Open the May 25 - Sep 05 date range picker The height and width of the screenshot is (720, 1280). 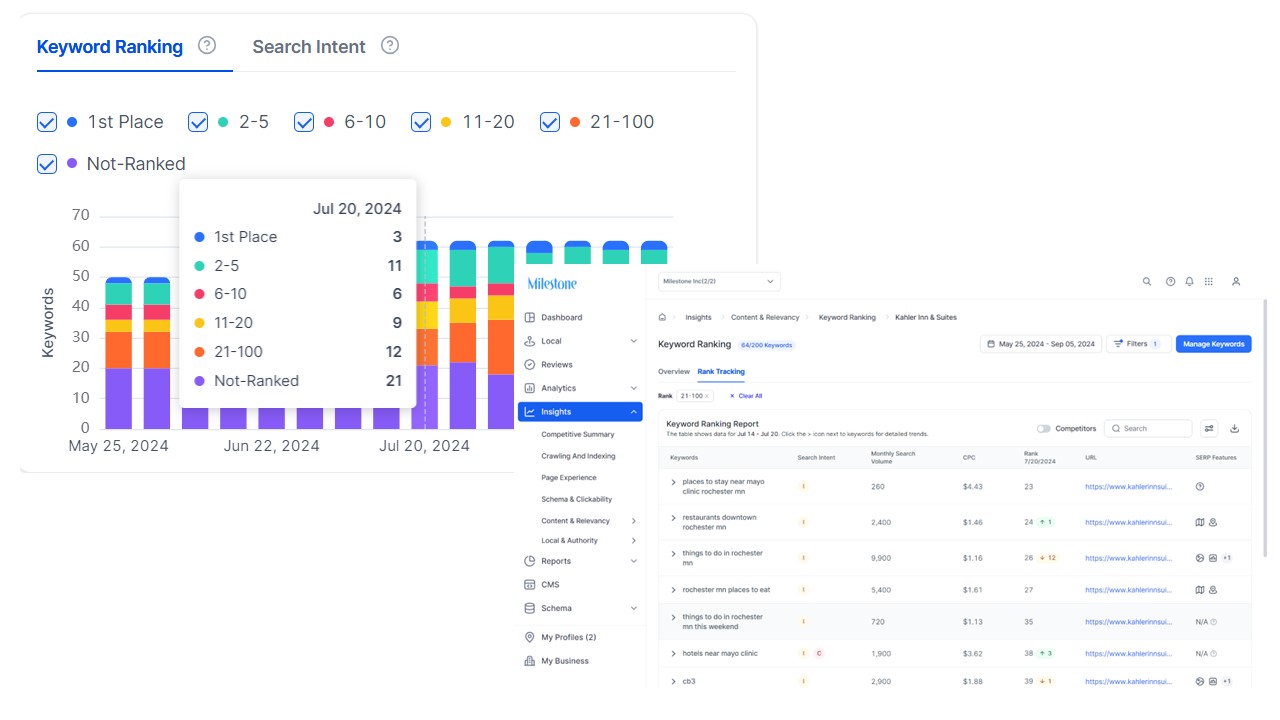click(x=1040, y=344)
